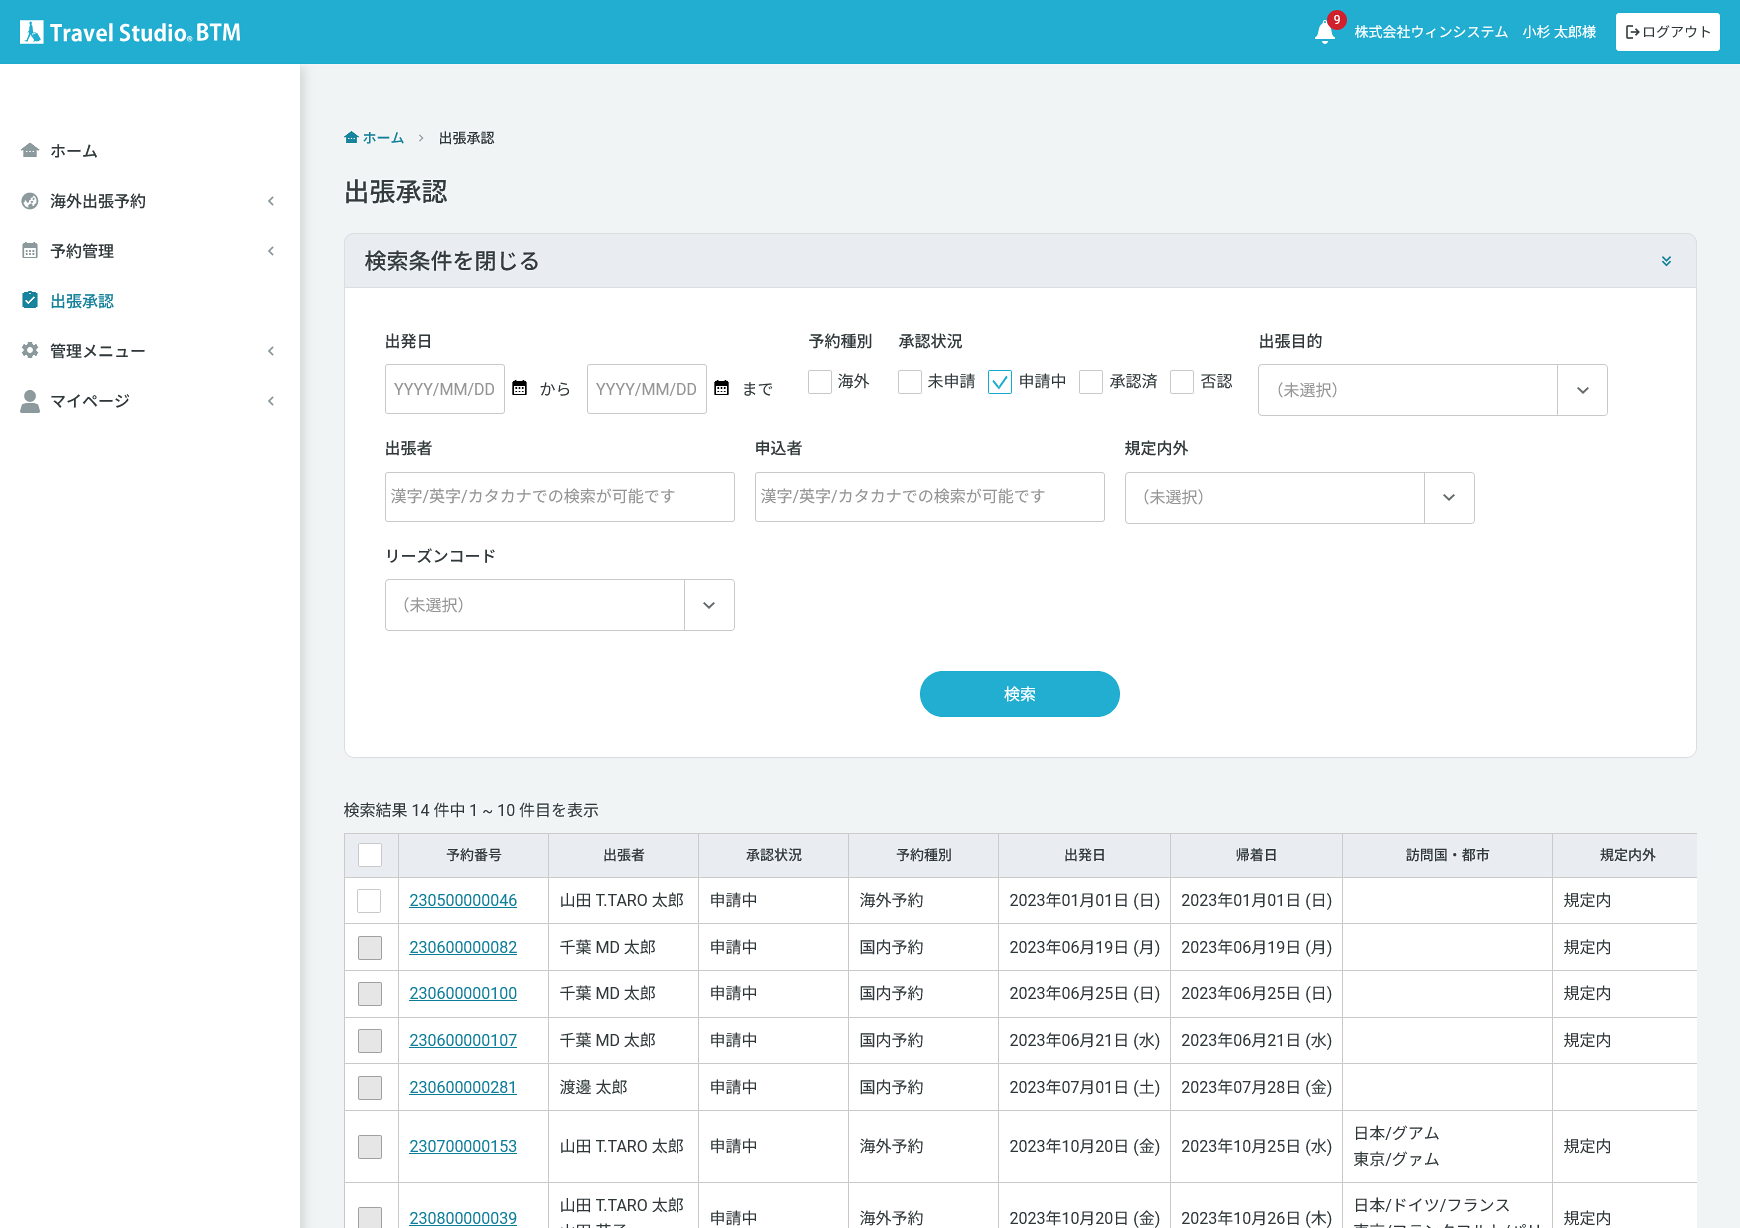The height and width of the screenshot is (1228, 1740).
Task: Click the breadcrumb home icon
Action: [x=351, y=138]
